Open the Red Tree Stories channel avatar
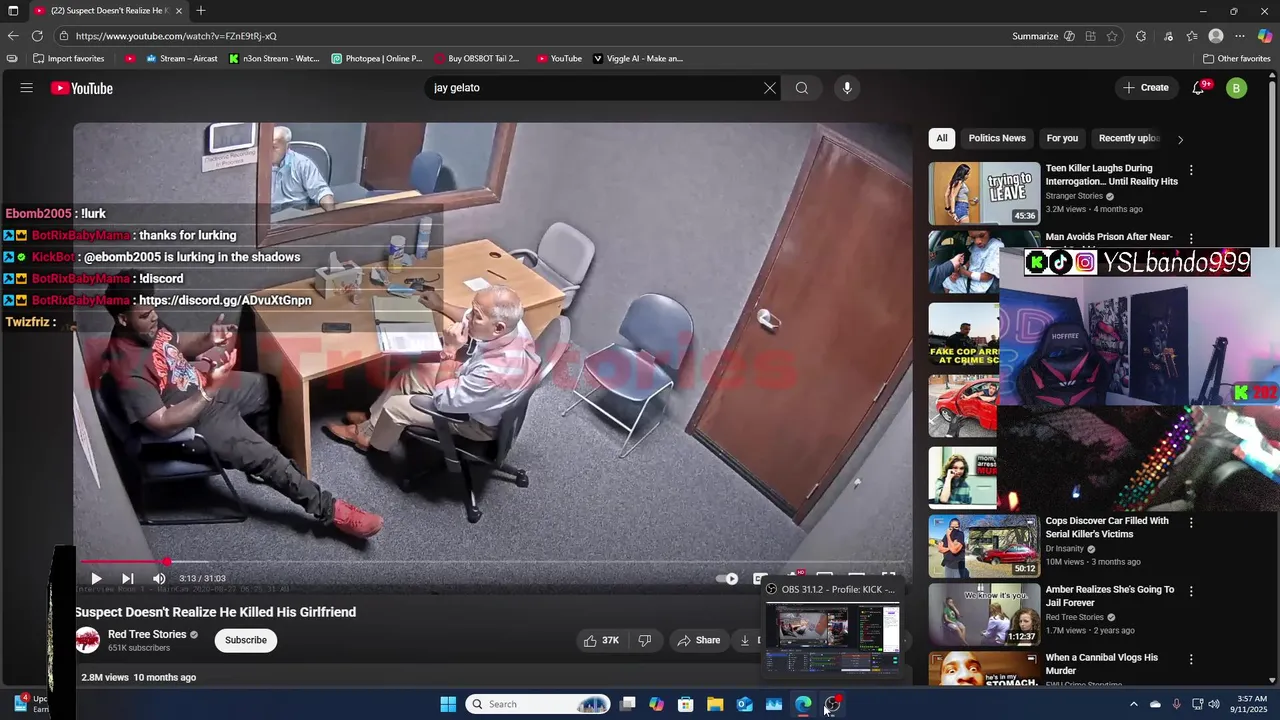The width and height of the screenshot is (1280, 720). [x=87, y=640]
